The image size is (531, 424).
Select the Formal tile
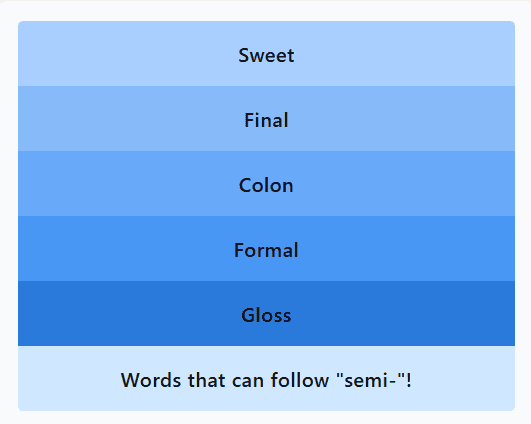coord(266,249)
